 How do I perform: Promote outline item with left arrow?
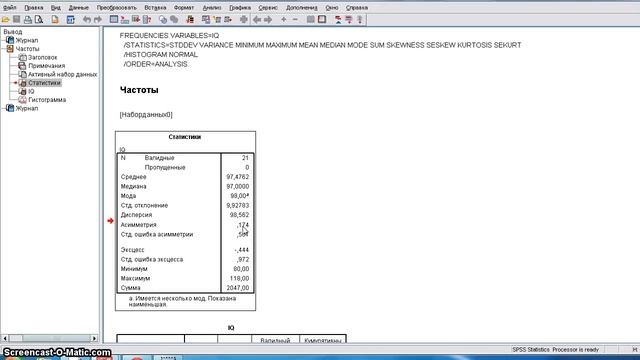point(257,19)
